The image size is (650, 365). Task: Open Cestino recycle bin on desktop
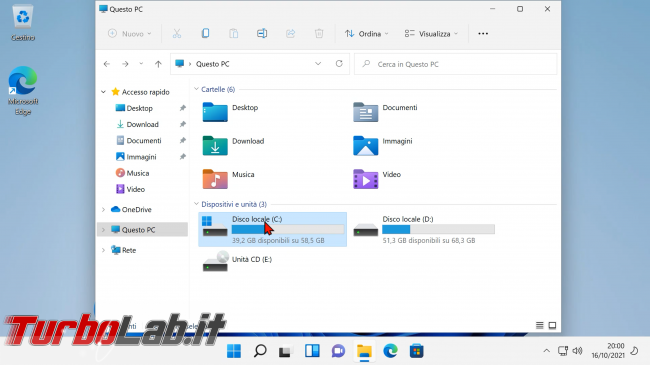[x=23, y=23]
